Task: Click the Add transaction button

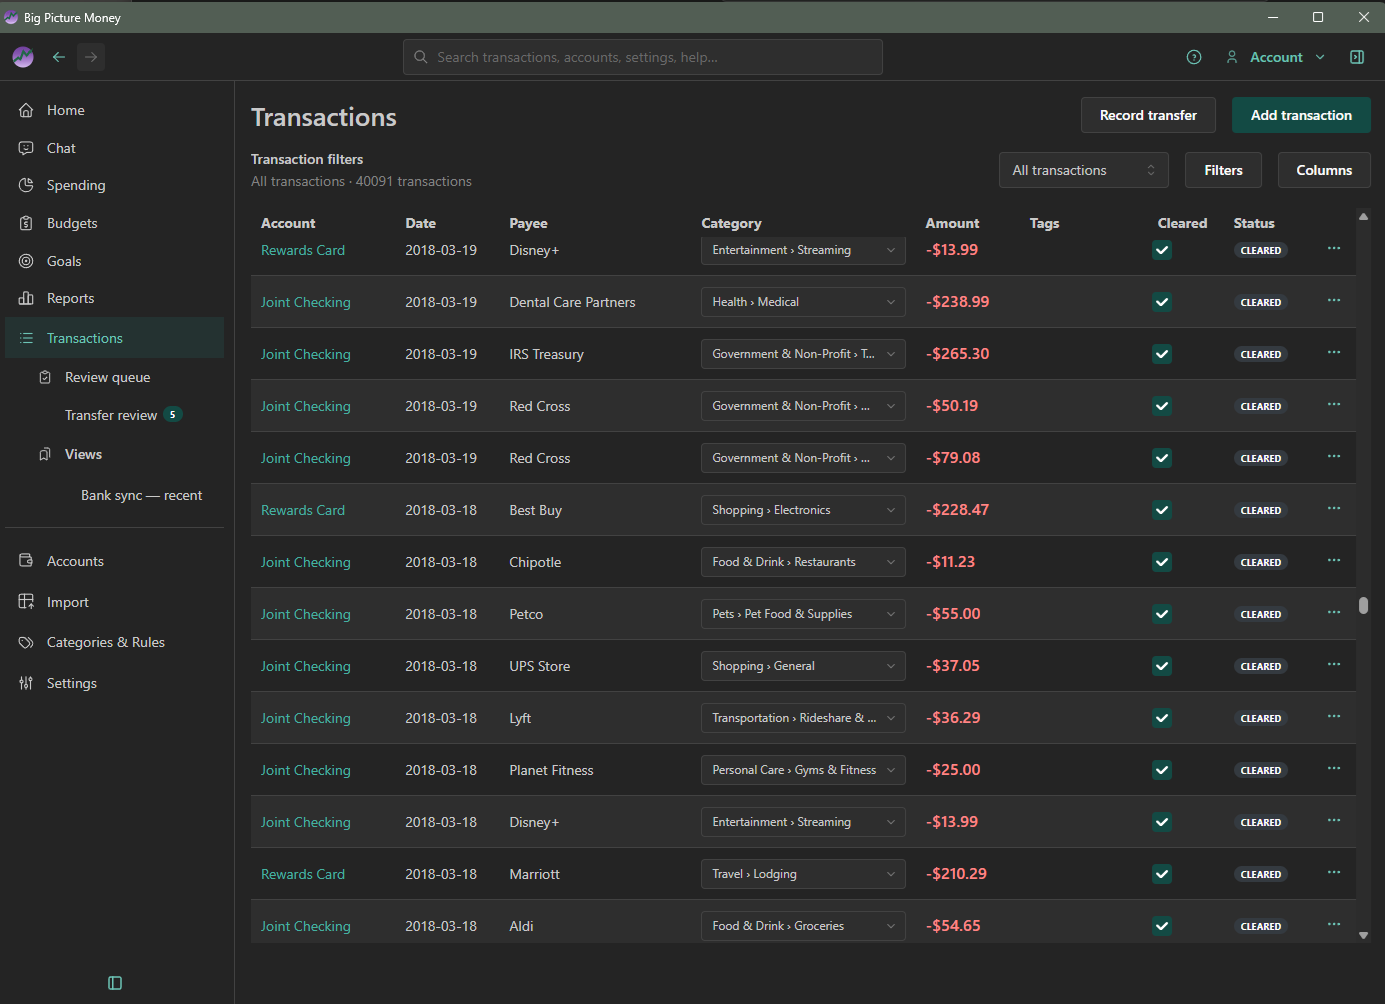Action: click(1301, 115)
